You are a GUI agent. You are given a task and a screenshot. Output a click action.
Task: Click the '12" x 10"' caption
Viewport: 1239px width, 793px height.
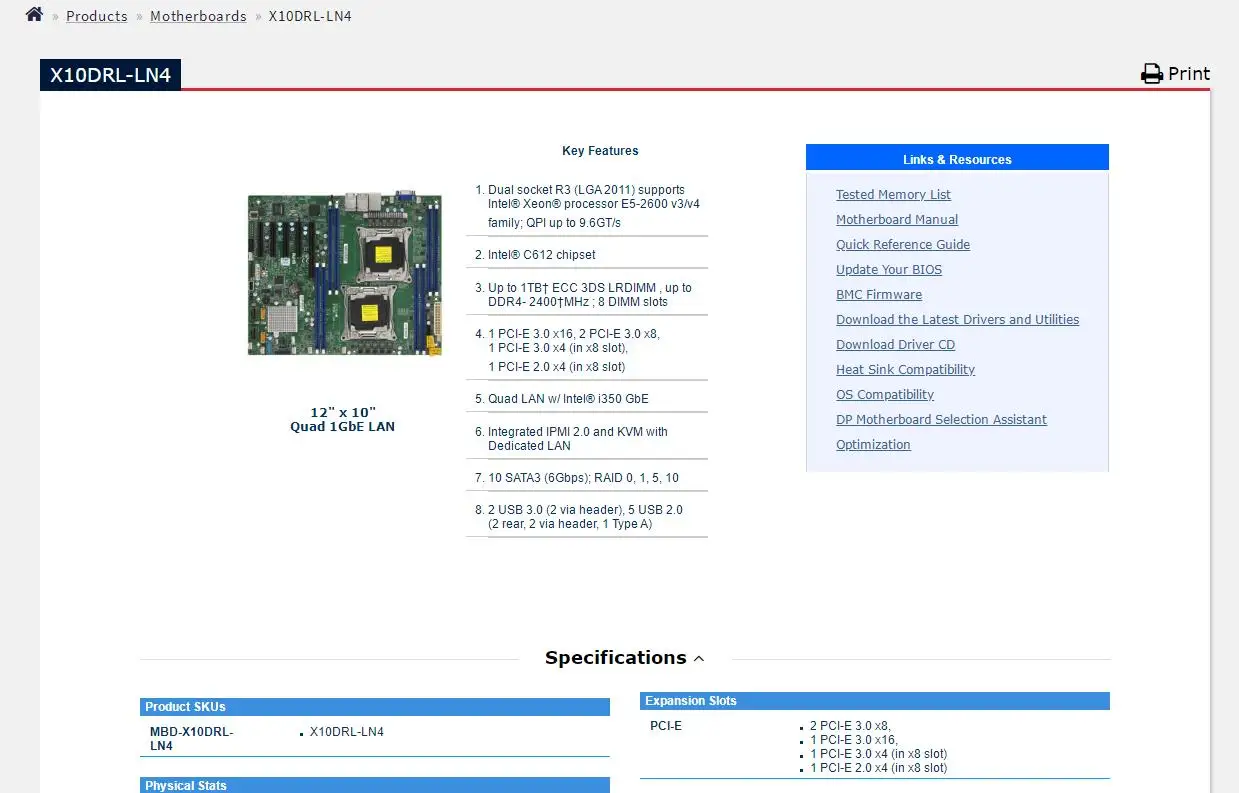tap(343, 413)
